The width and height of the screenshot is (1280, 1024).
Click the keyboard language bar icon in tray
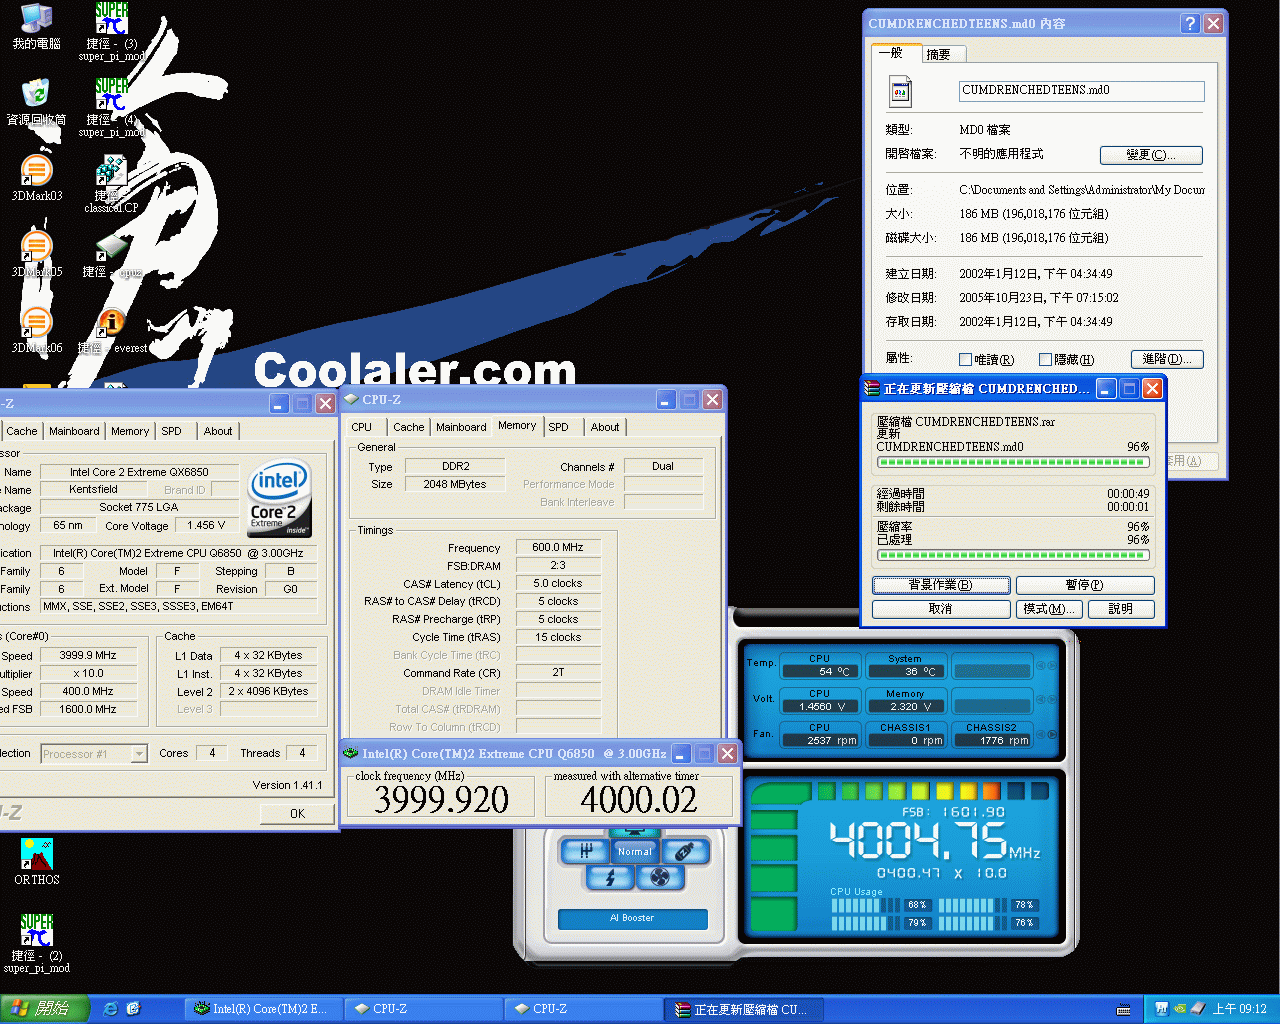click(x=1123, y=1009)
